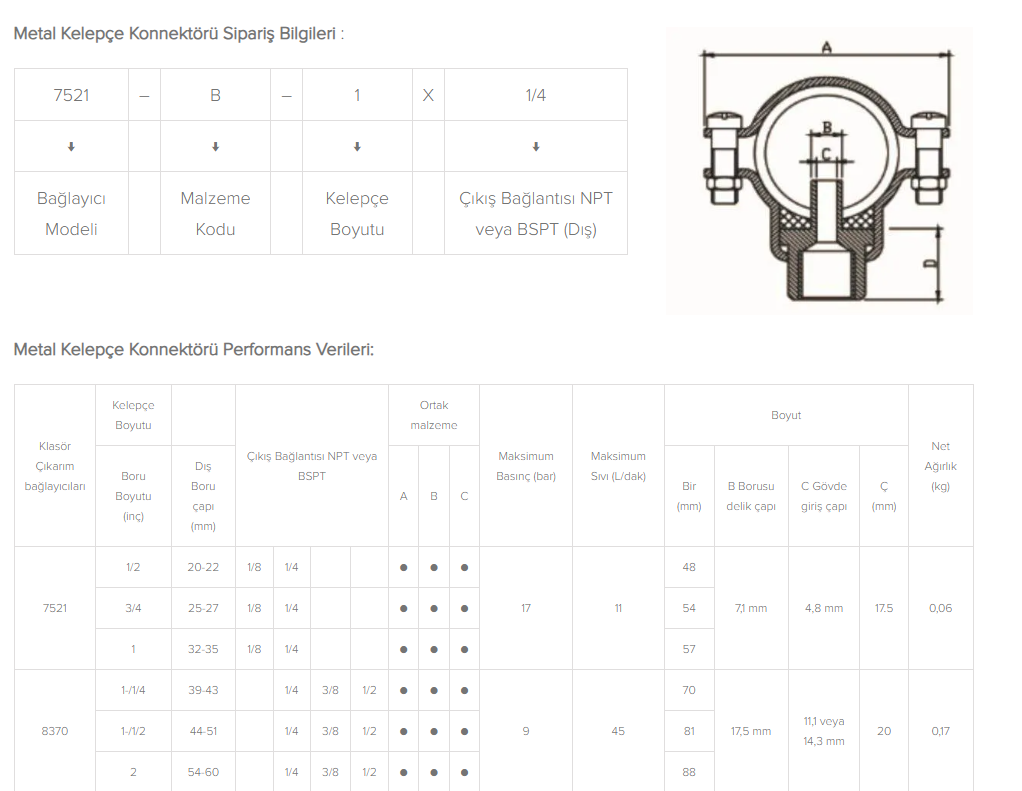1022x791 pixels.
Task: Click the "Sipariş Bilgileri" section heading
Action: 178,34
